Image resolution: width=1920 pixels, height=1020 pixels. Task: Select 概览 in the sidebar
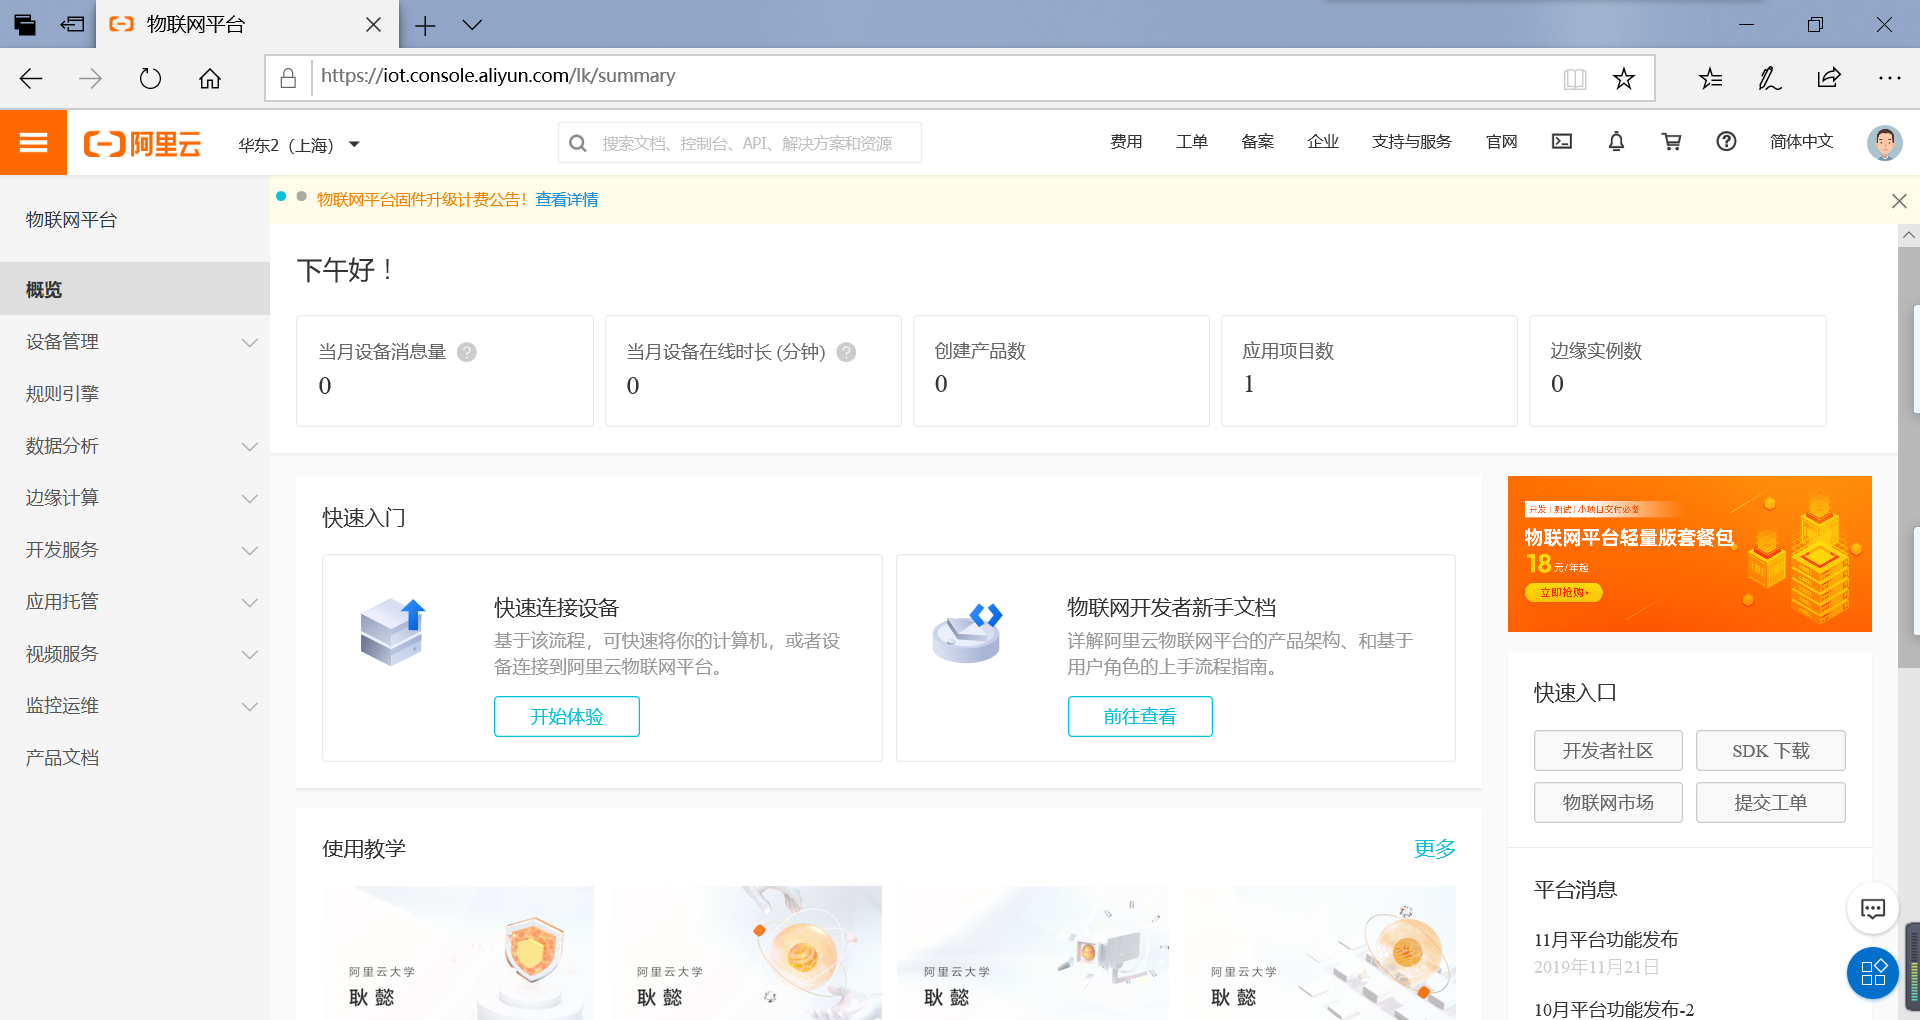(x=135, y=289)
